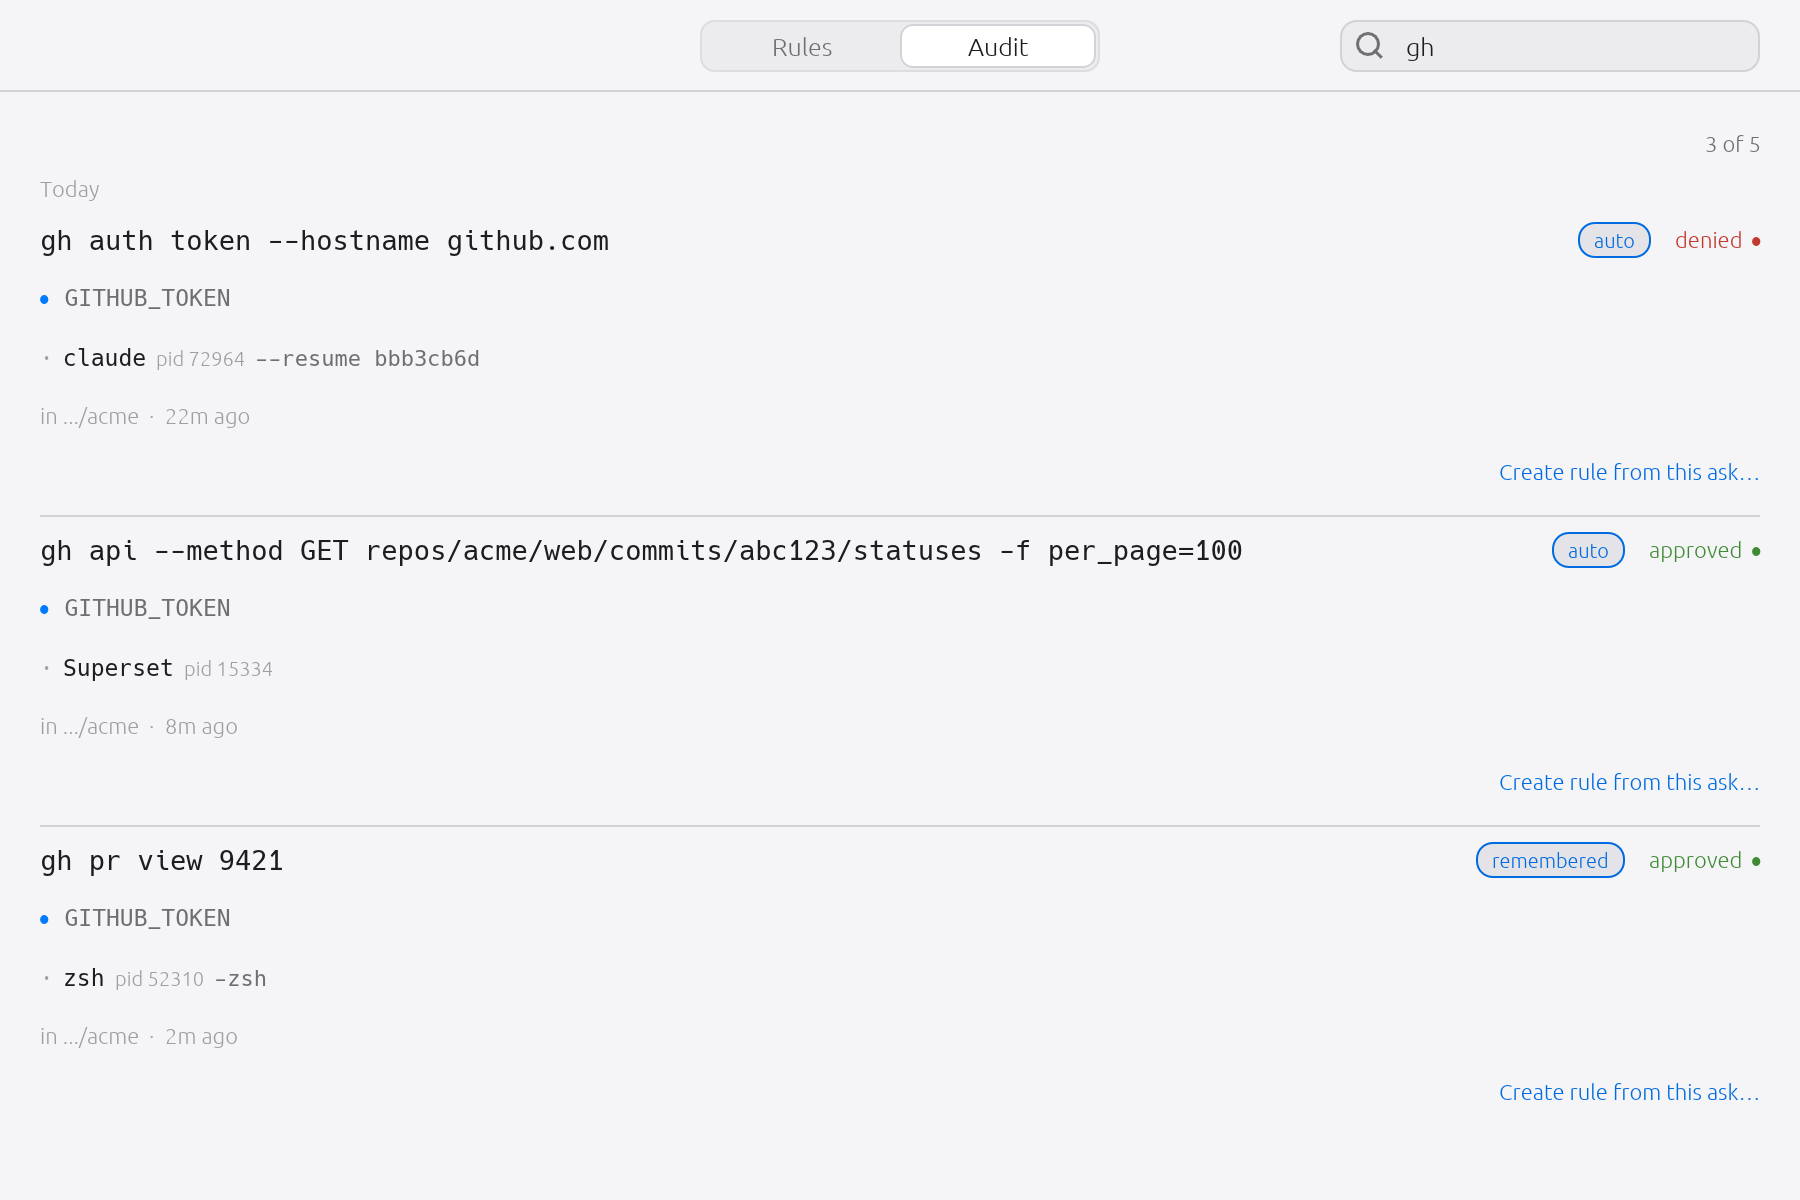The image size is (1800, 1200).
Task: Click the 22m ago timestamp
Action: pos(207,416)
